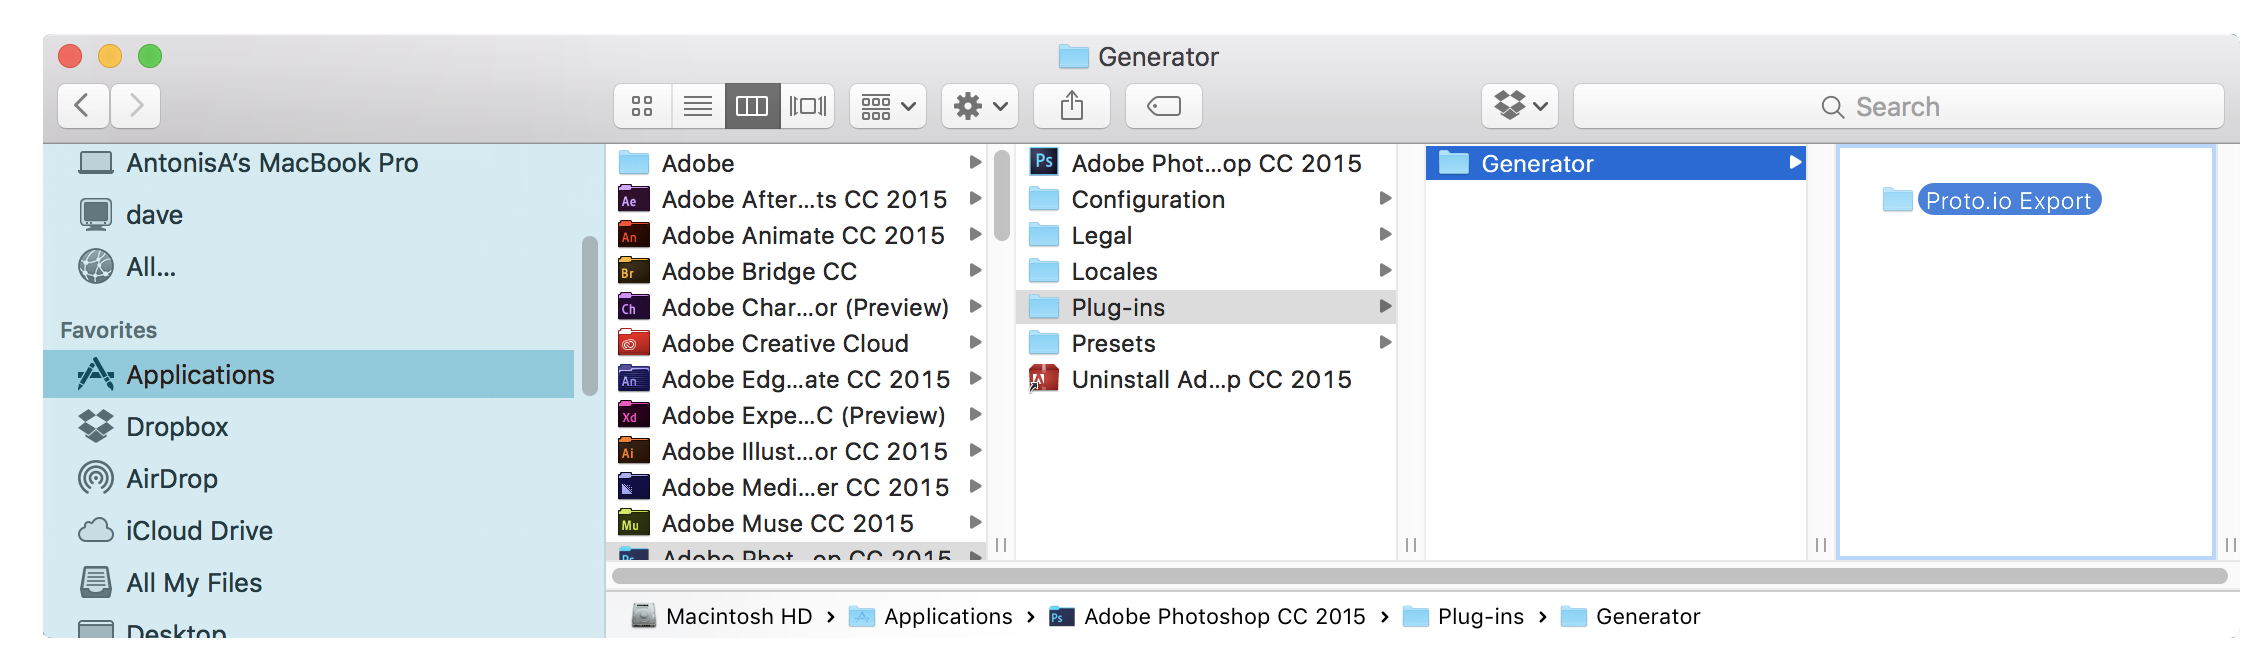This screenshot has height=669, width=2263.
Task: Click the After Effects 'Ae' folder icon
Action: tap(634, 198)
